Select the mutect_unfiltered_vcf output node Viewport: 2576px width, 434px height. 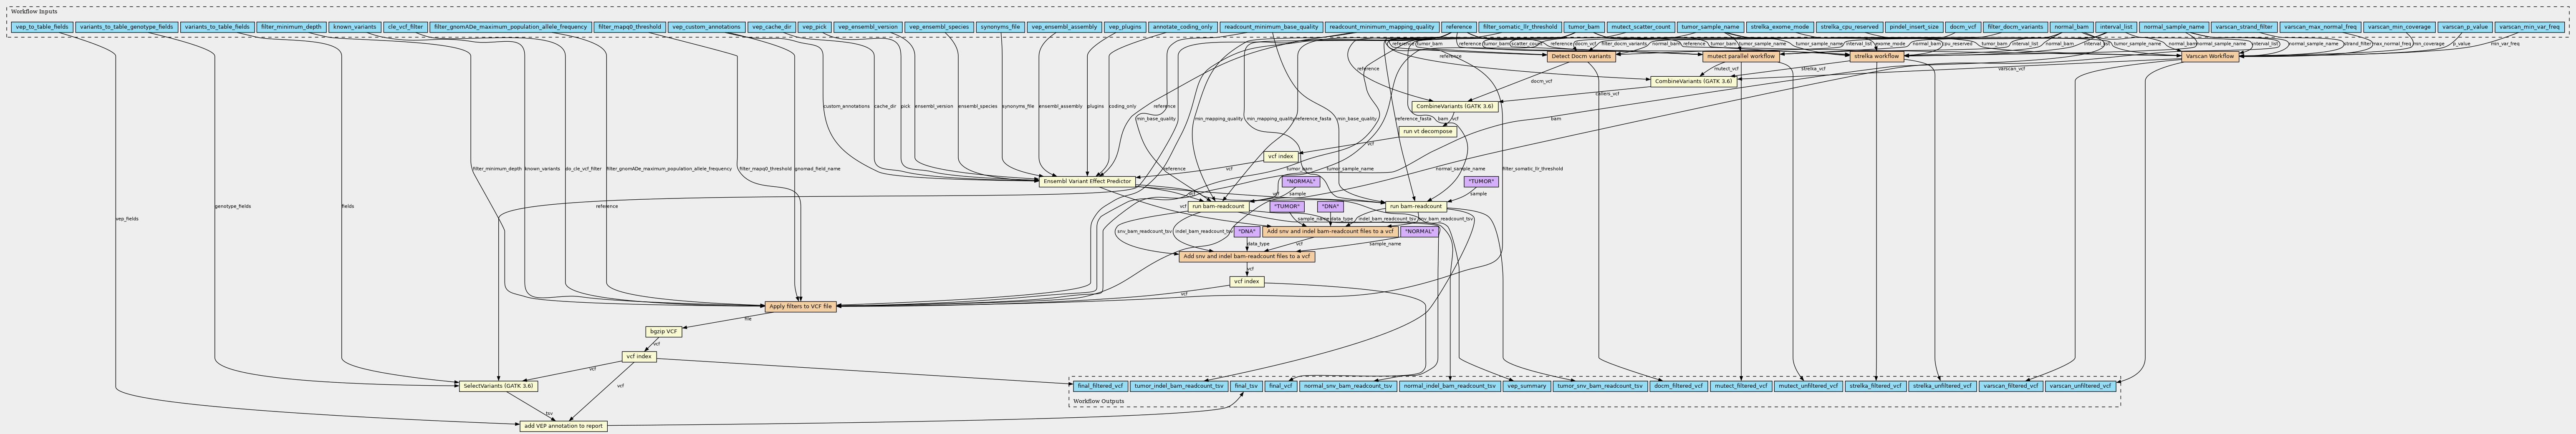click(x=1808, y=386)
